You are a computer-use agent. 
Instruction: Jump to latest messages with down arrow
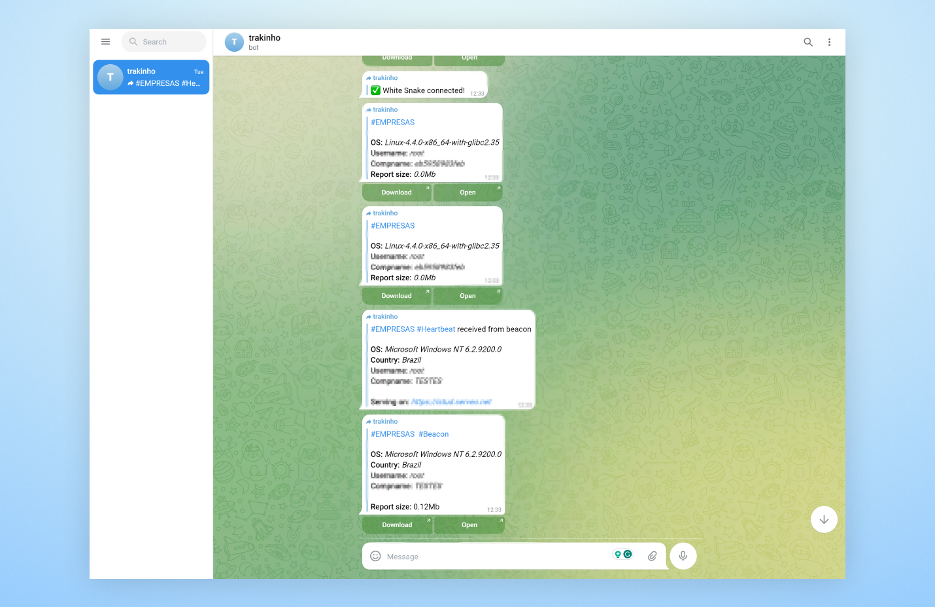pos(824,520)
